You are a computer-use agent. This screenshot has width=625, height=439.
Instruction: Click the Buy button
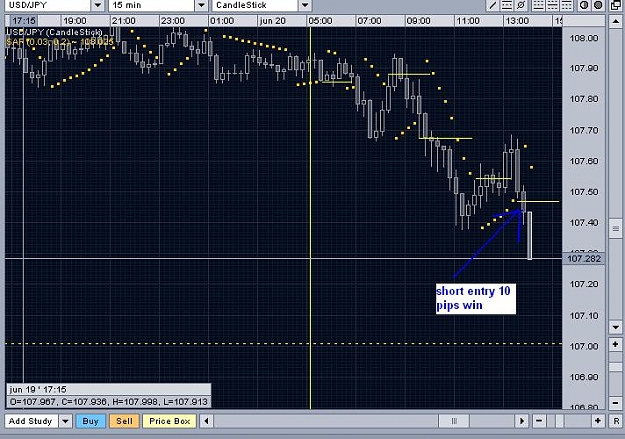coord(90,421)
